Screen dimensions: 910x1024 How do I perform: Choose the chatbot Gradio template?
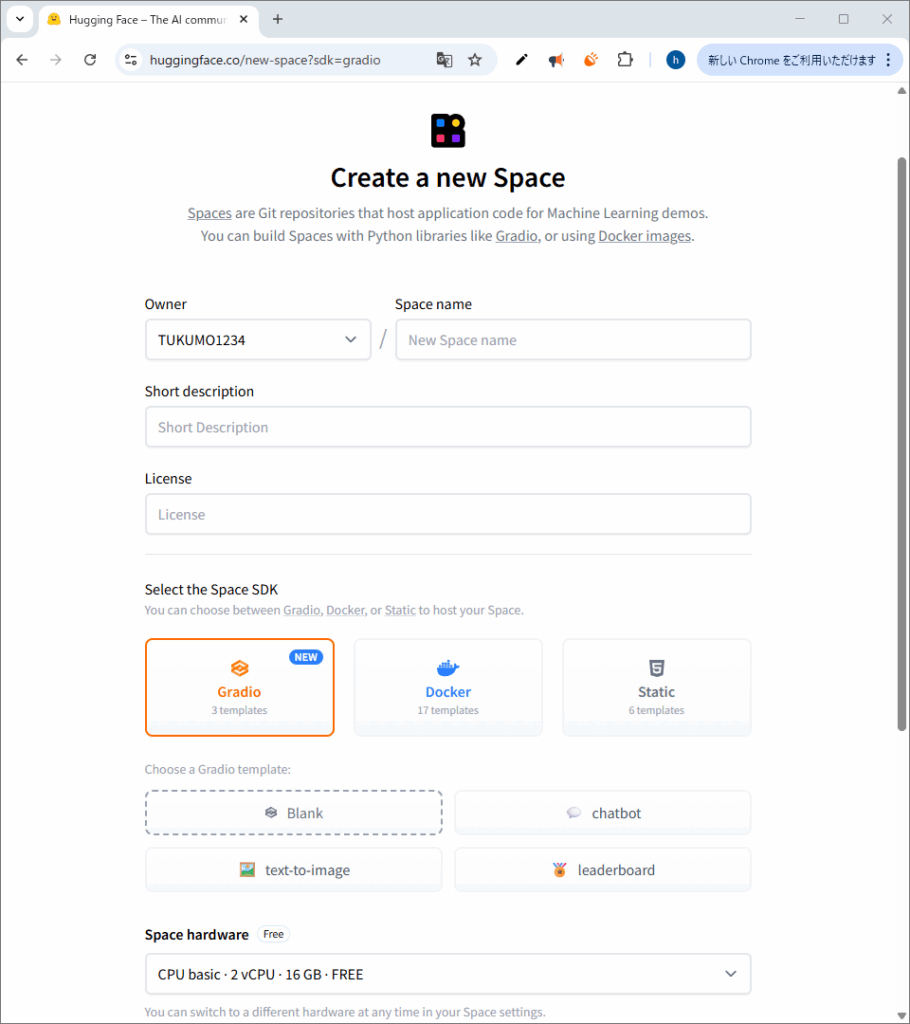tap(602, 813)
